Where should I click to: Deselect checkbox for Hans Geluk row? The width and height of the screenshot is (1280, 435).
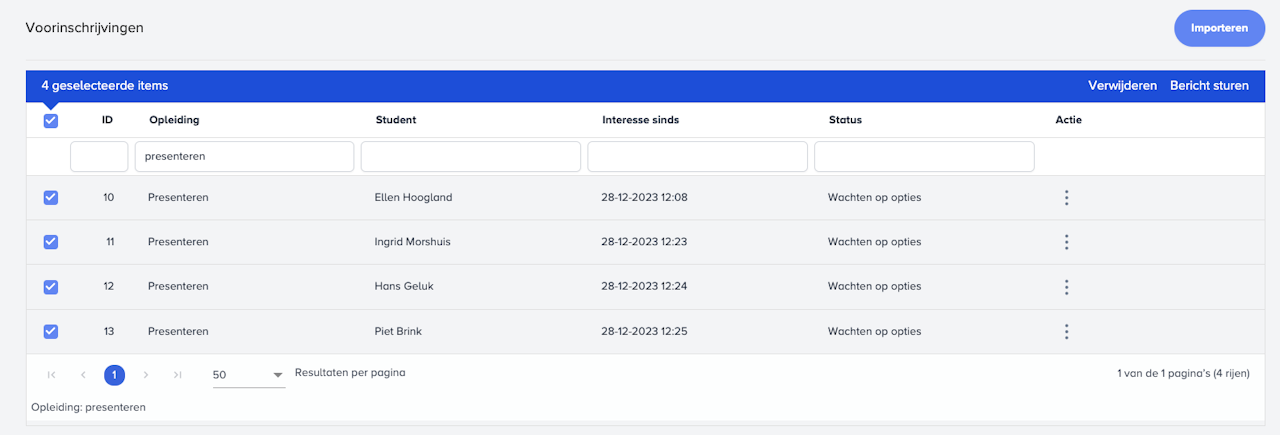click(x=51, y=287)
